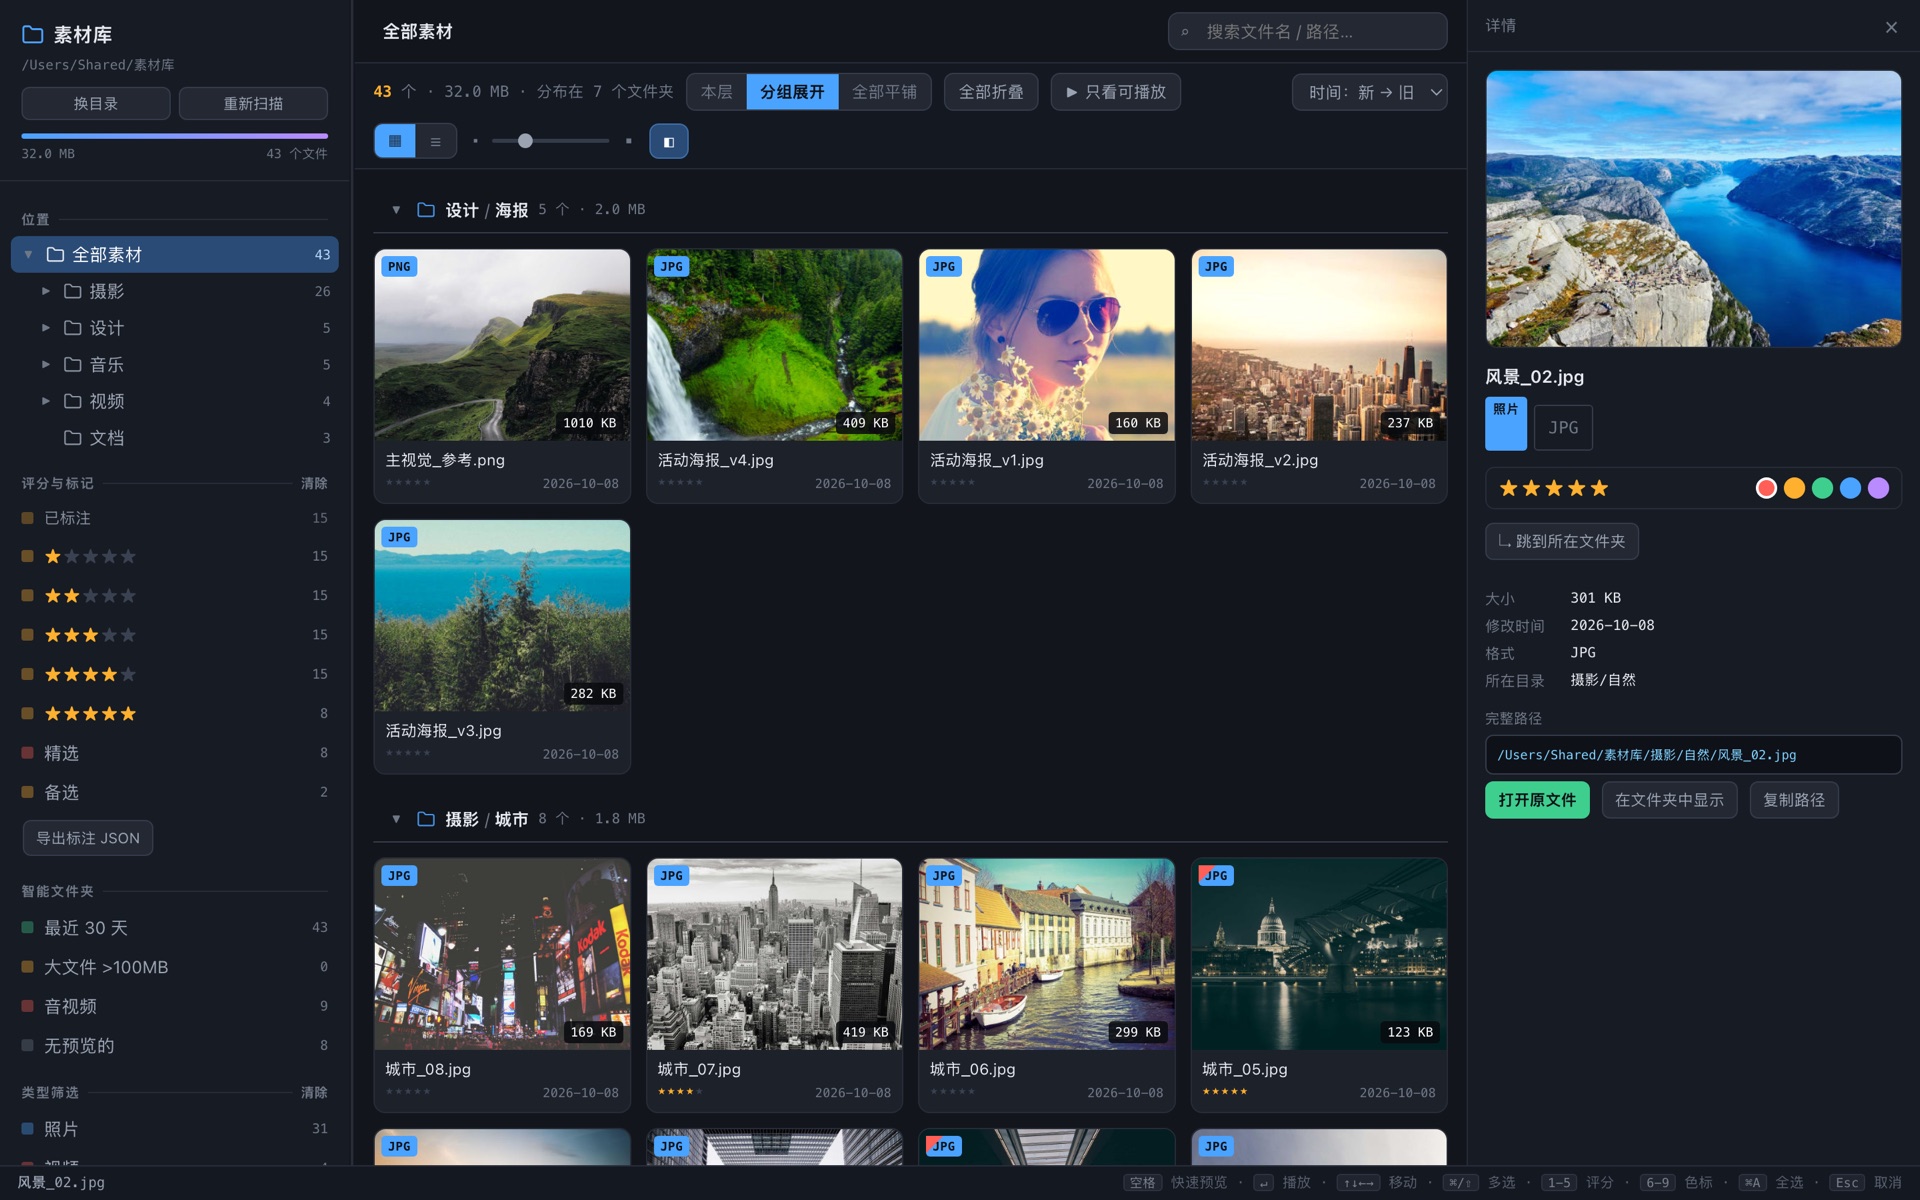The width and height of the screenshot is (1920, 1200).
Task: Filter by three-star rating
Action: tap(175, 634)
